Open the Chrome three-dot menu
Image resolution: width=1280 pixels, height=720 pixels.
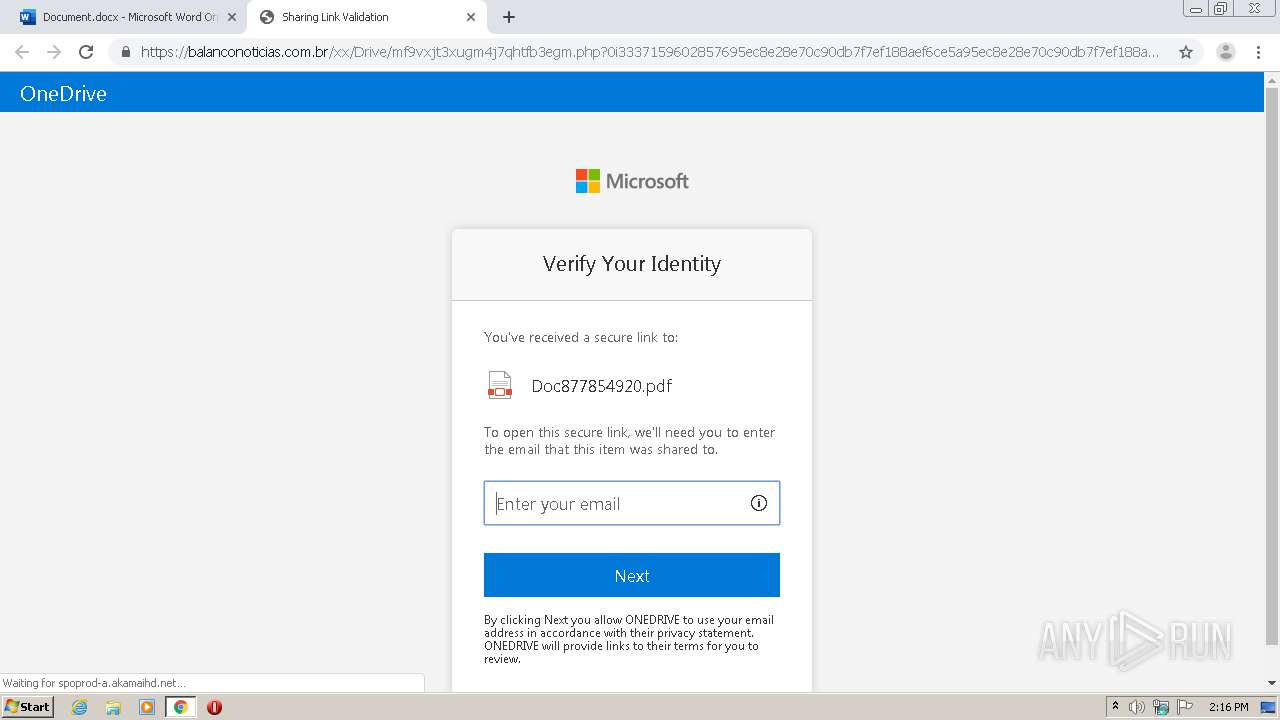(x=1259, y=52)
